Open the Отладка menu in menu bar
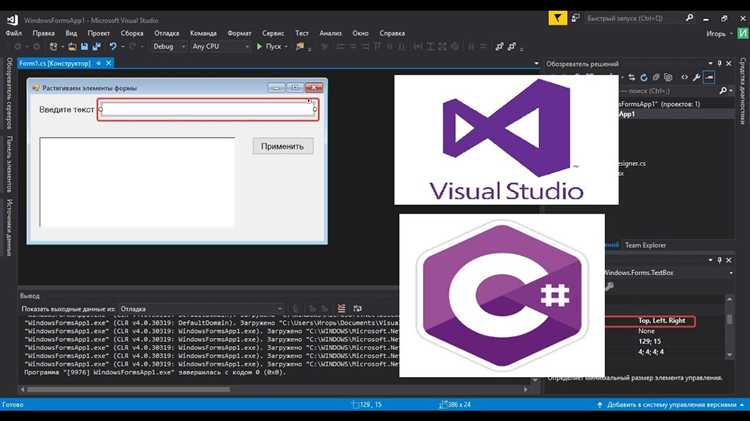Viewport: 750px width, 421px height. point(167,32)
